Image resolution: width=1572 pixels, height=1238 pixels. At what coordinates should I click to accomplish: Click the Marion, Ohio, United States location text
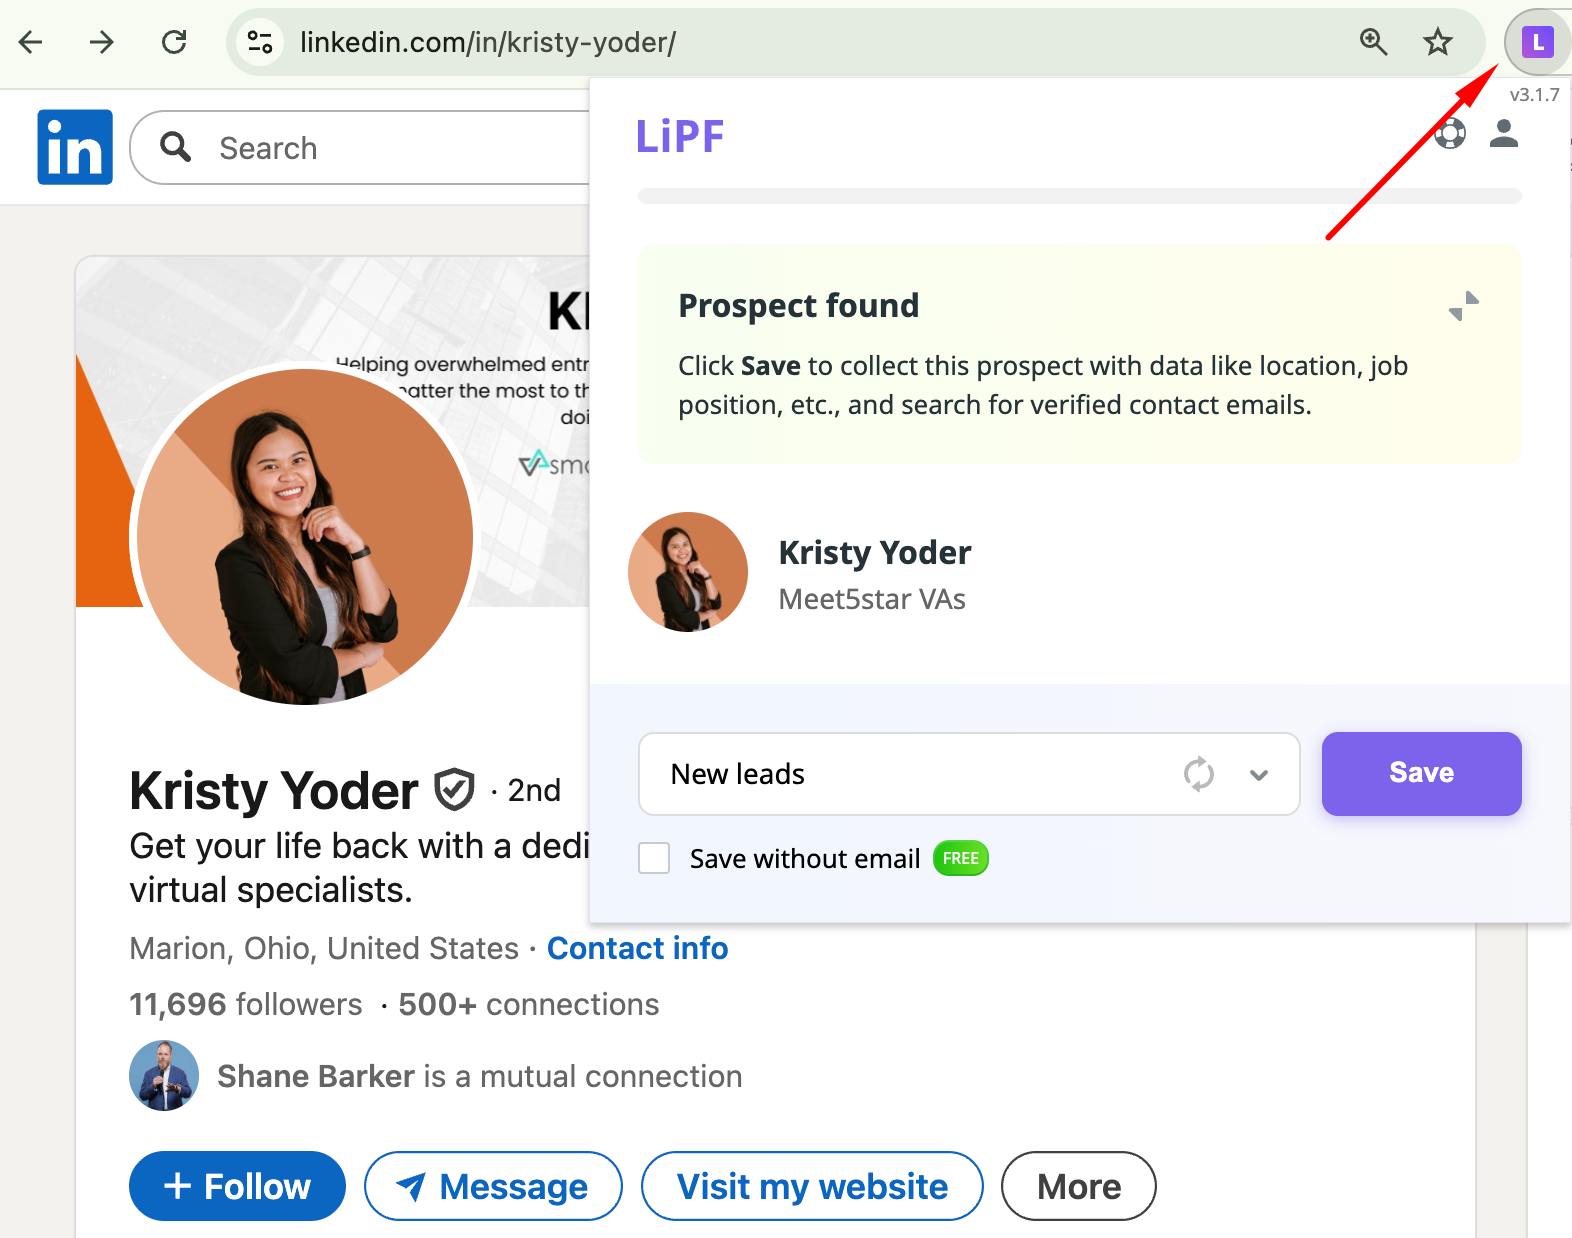[x=324, y=948]
